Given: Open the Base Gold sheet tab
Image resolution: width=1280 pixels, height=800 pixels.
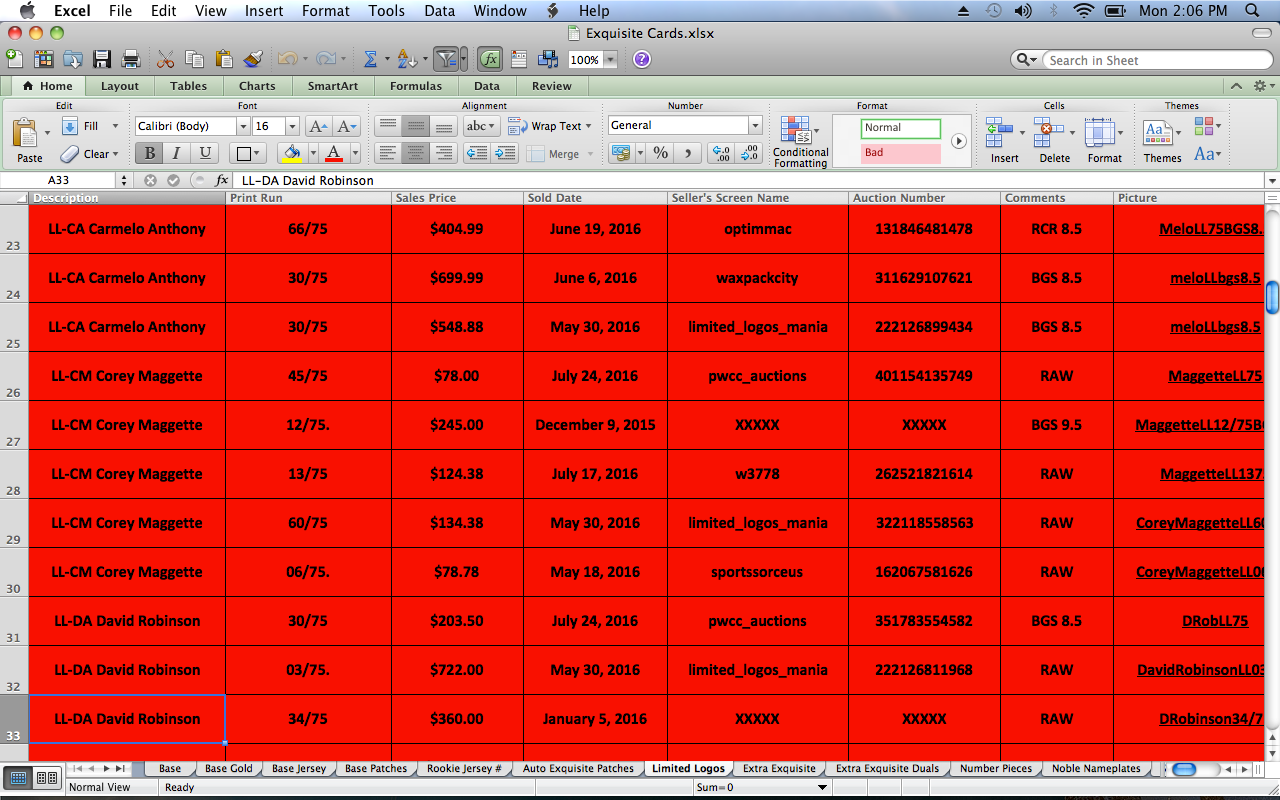Looking at the screenshot, I should pyautogui.click(x=229, y=769).
